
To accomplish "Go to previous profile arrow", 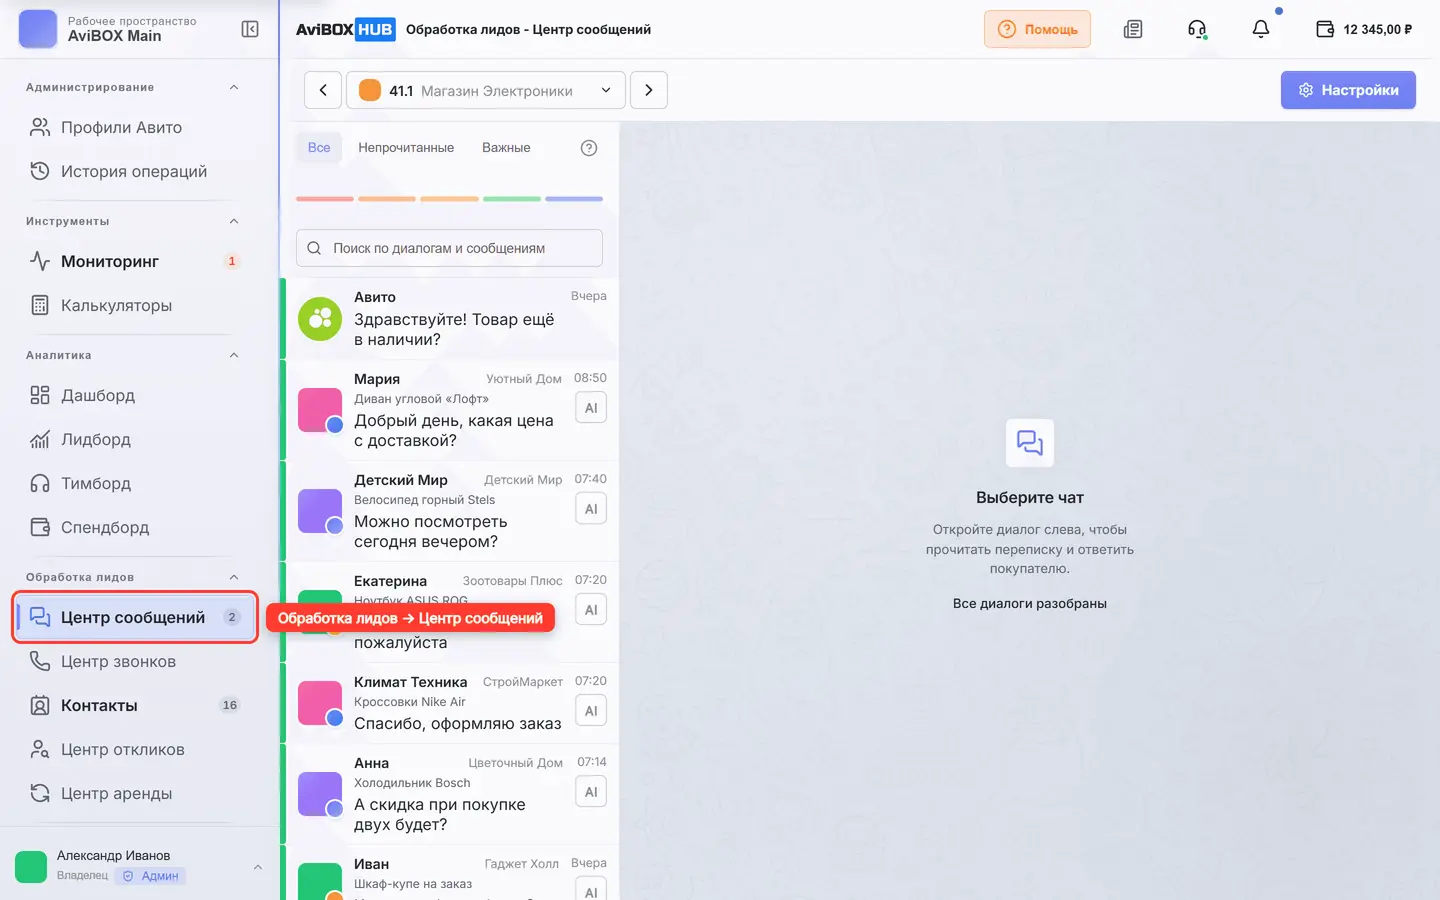I will pos(323,90).
